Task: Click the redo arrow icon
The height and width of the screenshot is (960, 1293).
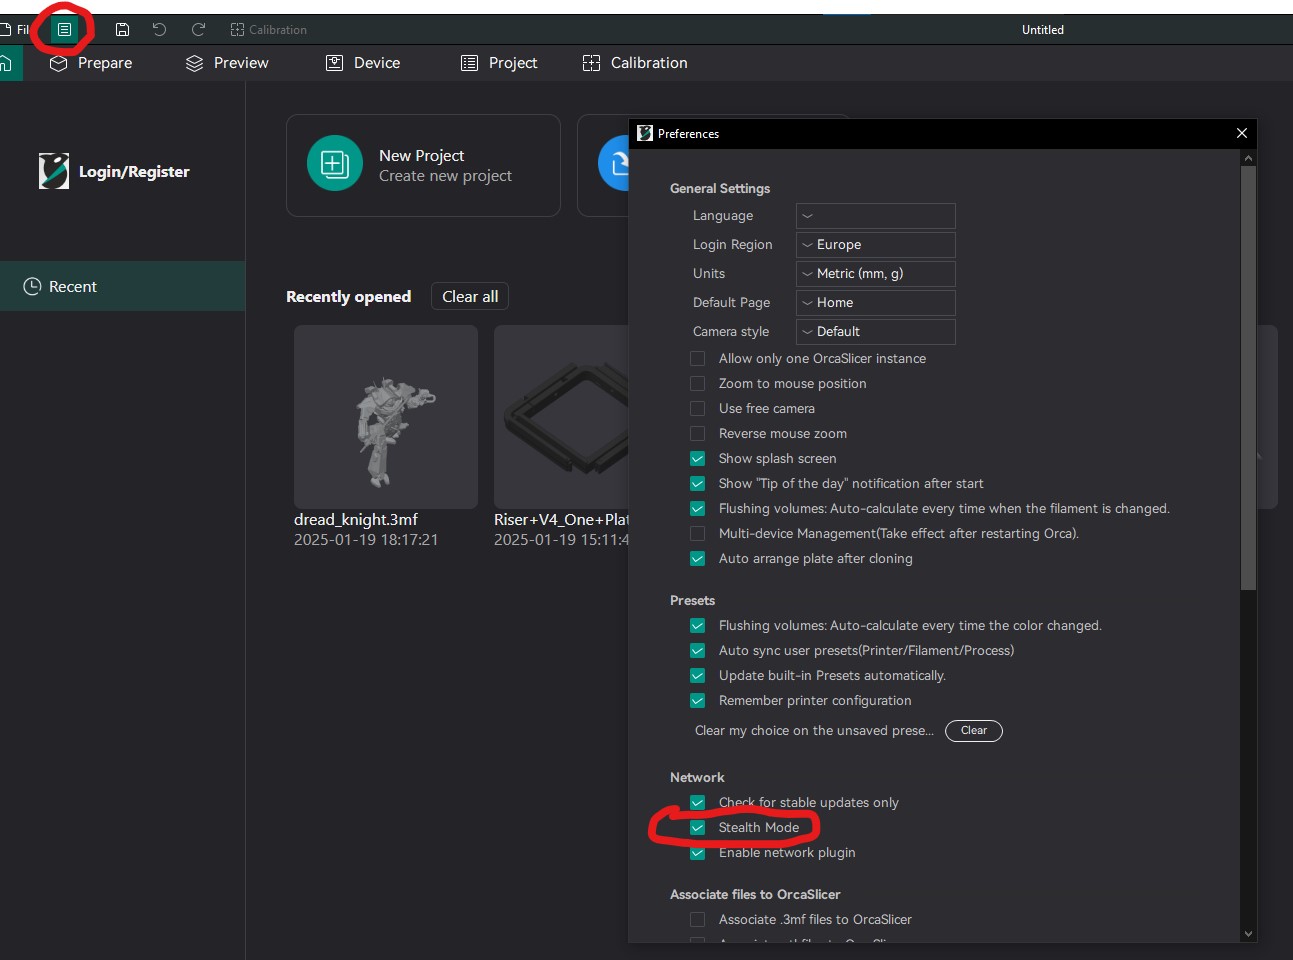Action: (198, 30)
